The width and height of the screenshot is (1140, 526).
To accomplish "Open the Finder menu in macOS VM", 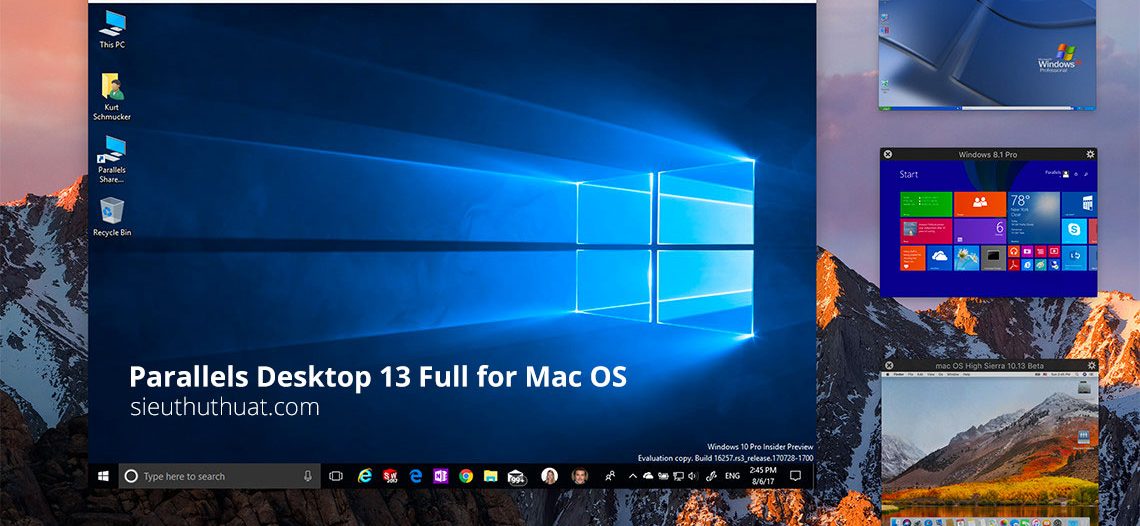I will pyautogui.click(x=899, y=374).
